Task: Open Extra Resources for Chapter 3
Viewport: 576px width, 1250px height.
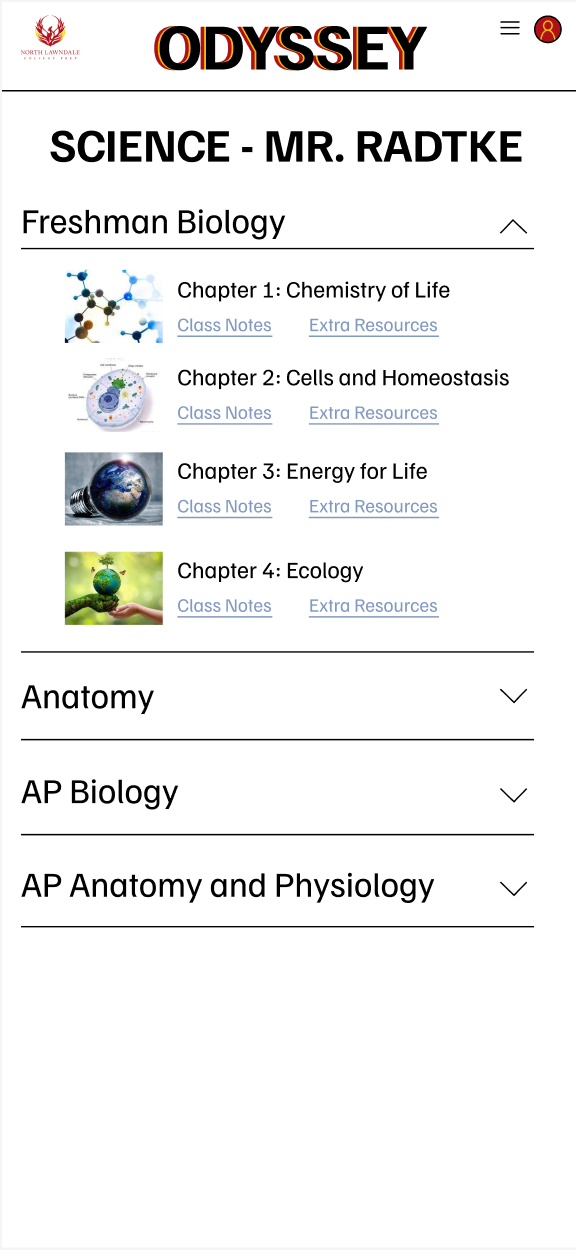Action: [373, 507]
